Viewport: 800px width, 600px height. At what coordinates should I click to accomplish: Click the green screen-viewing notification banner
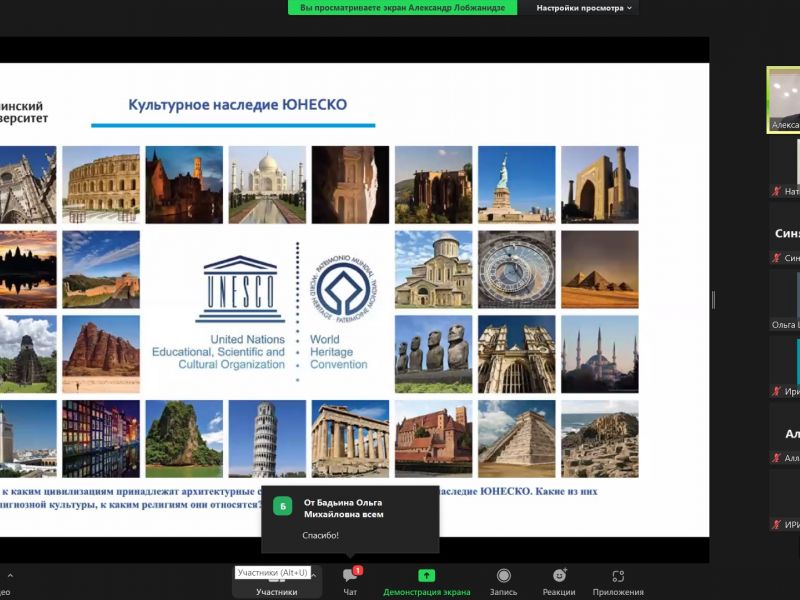(x=403, y=8)
